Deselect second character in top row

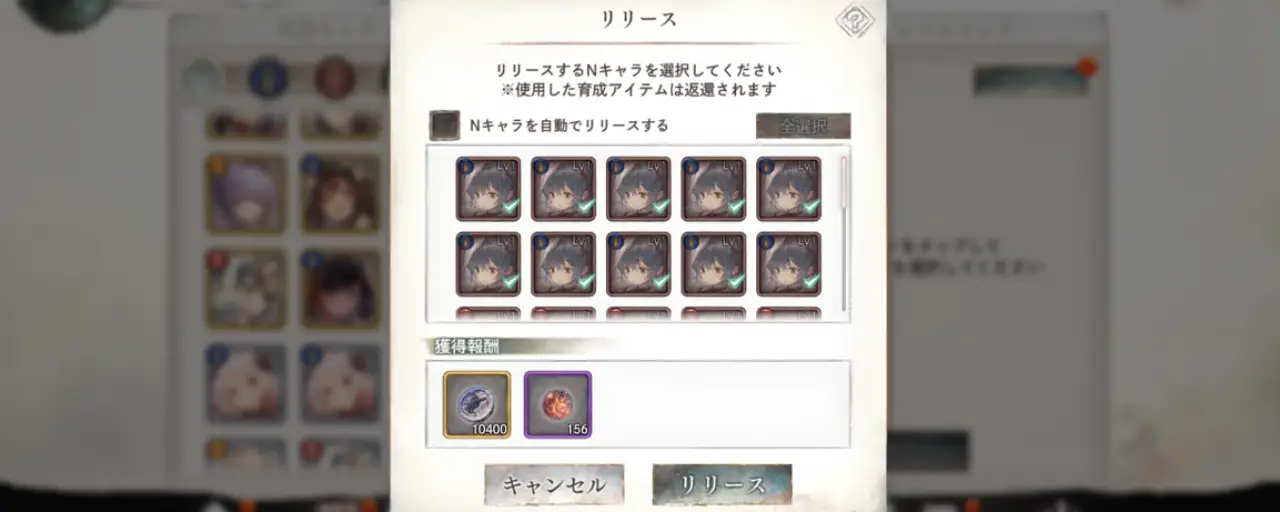pyautogui.click(x=563, y=188)
